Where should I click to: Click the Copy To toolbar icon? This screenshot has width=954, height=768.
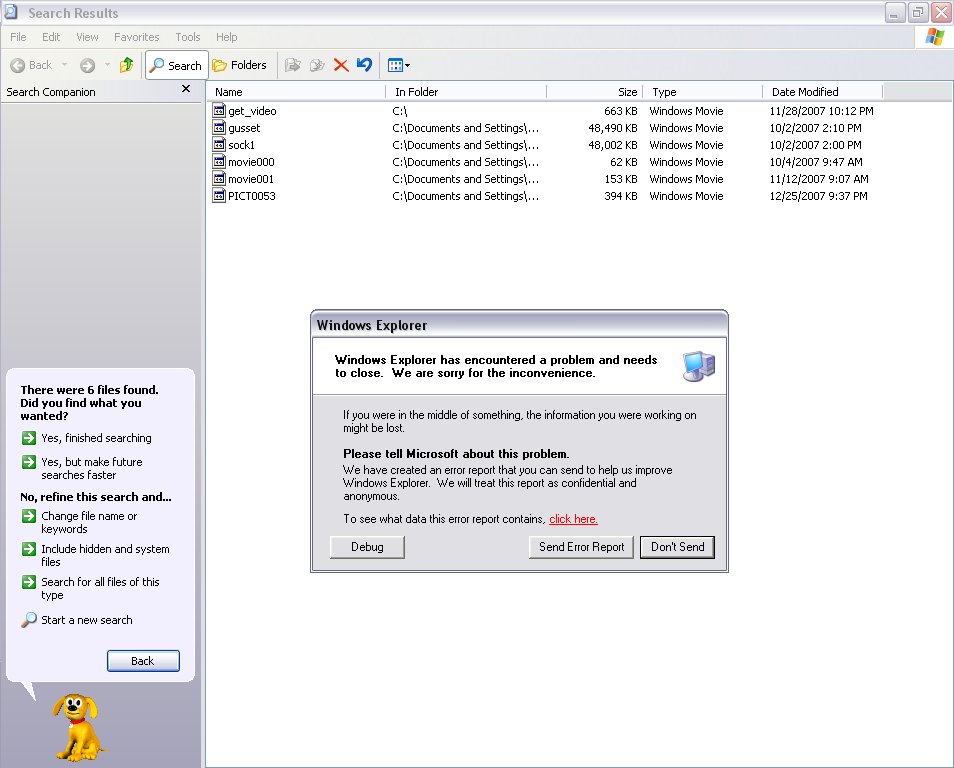click(x=317, y=65)
